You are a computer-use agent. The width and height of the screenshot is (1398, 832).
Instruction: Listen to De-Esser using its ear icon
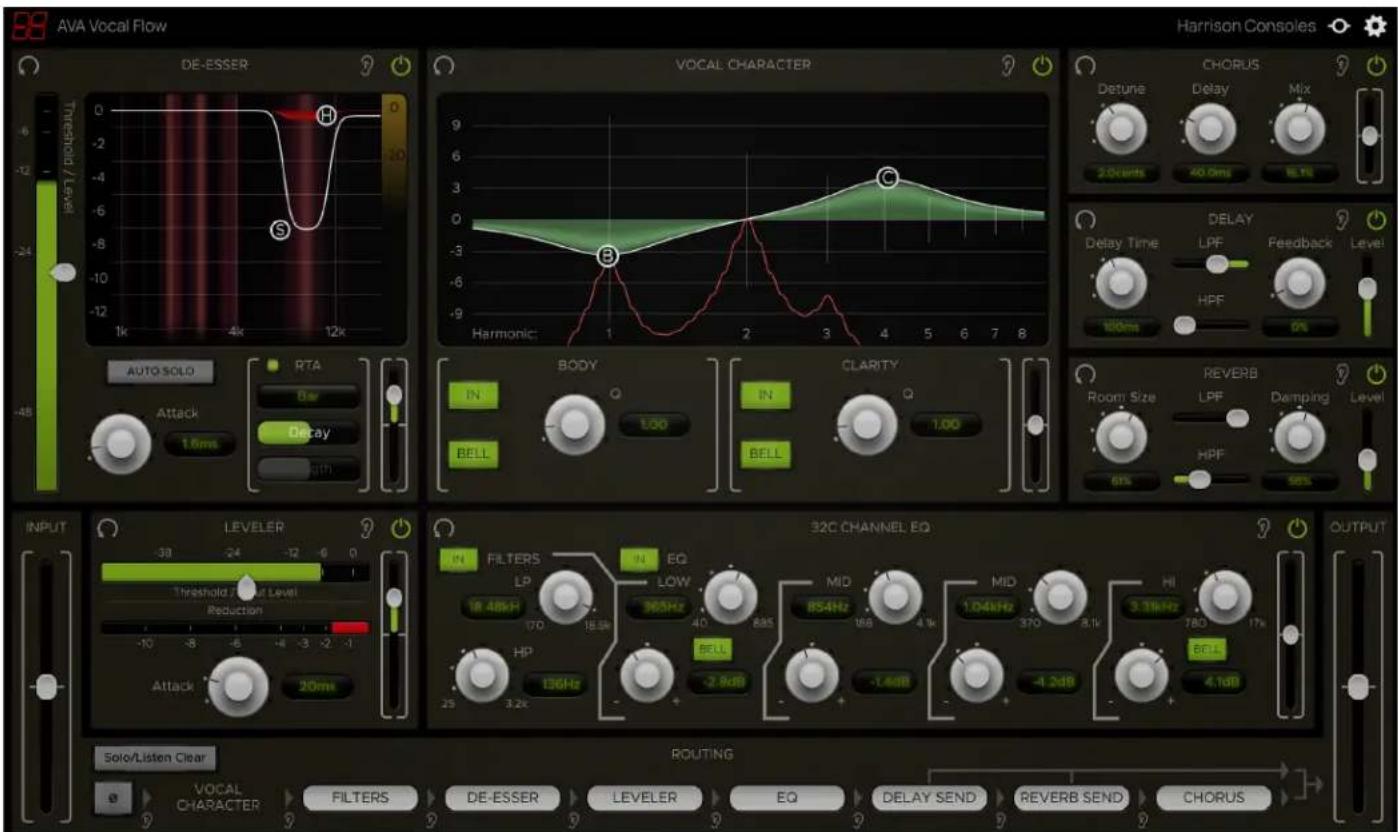[x=366, y=66]
